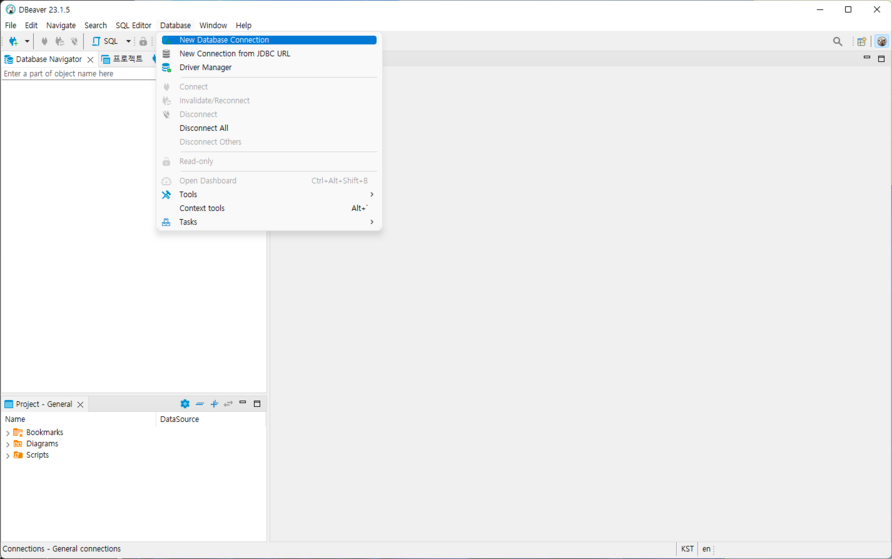Click the new connection plug icon in toolbar
The image size is (892, 559).
[x=13, y=42]
